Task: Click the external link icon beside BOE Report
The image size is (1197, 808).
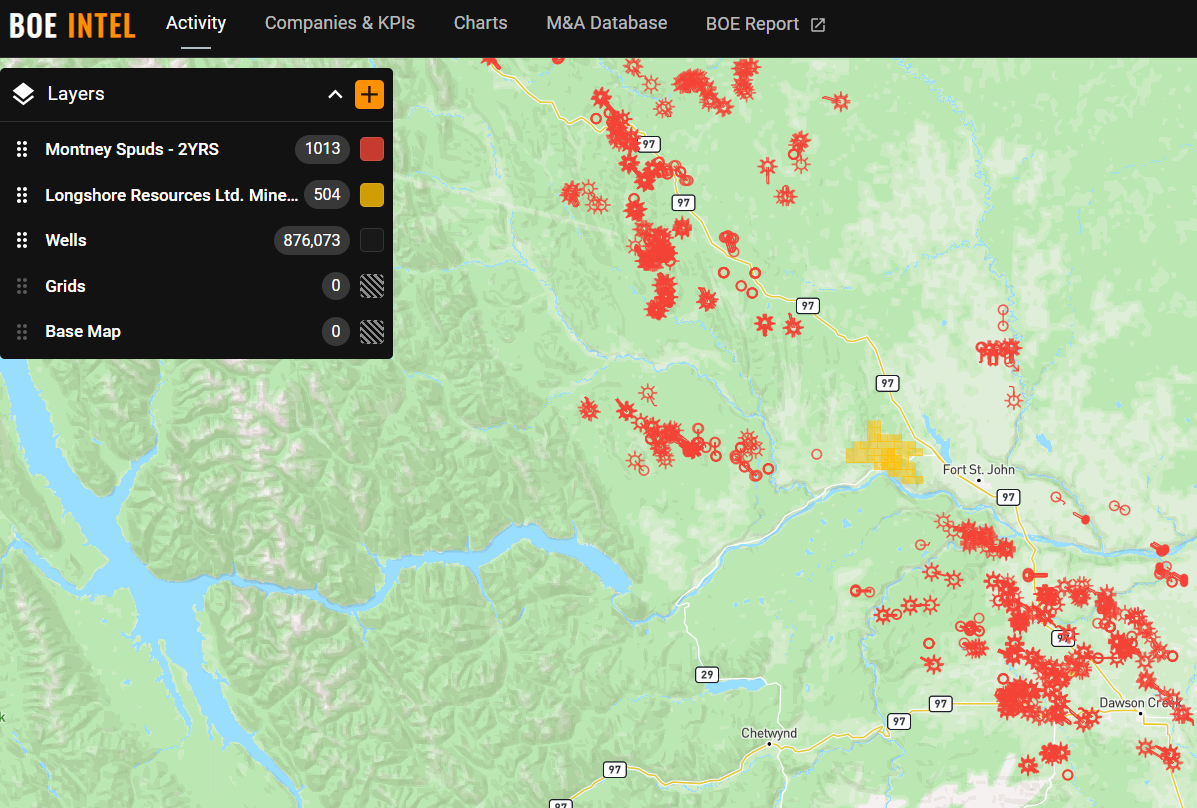Action: pyautogui.click(x=818, y=24)
